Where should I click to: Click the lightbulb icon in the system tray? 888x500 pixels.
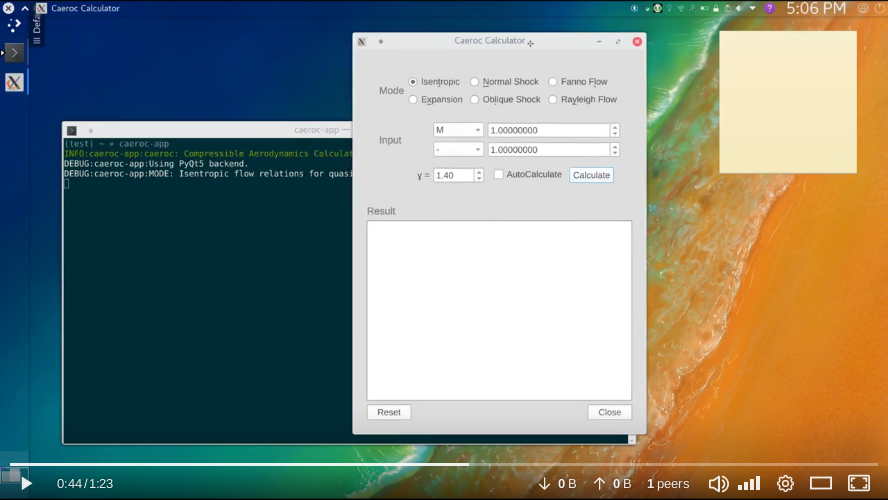tap(669, 8)
